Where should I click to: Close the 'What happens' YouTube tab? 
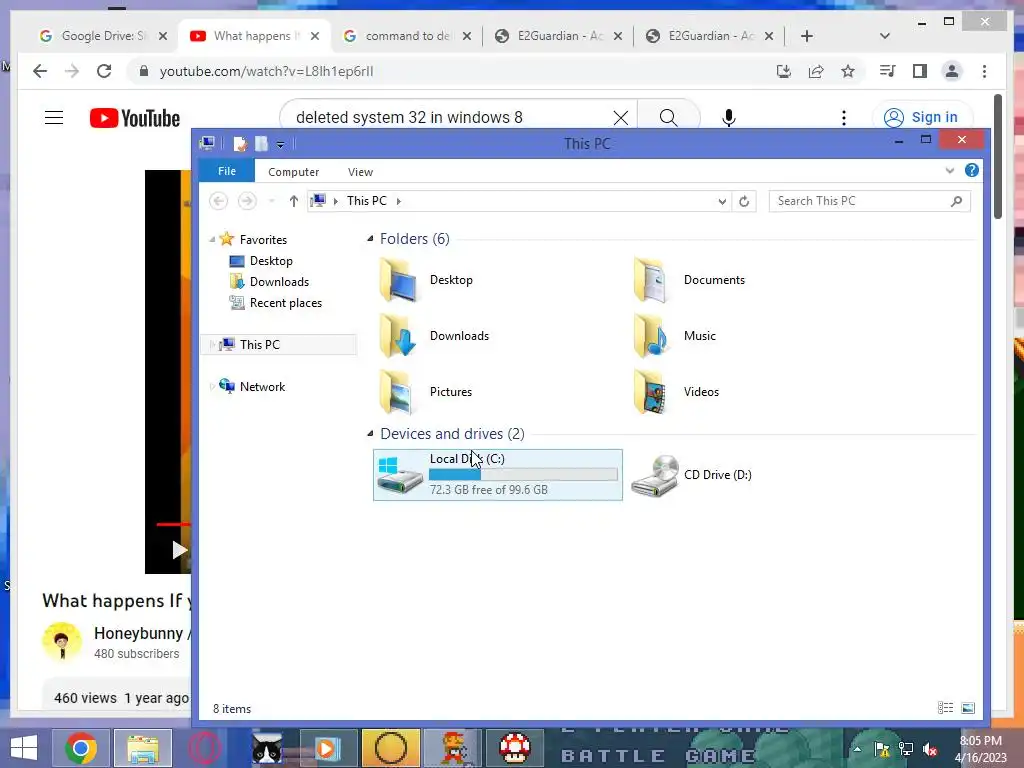(315, 36)
